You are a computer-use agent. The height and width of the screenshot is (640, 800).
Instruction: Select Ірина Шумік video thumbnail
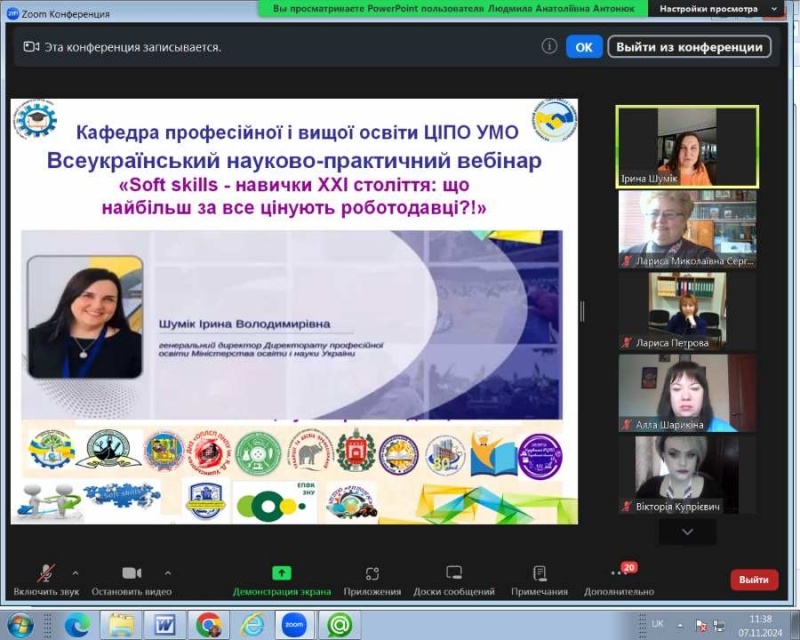pyautogui.click(x=687, y=146)
